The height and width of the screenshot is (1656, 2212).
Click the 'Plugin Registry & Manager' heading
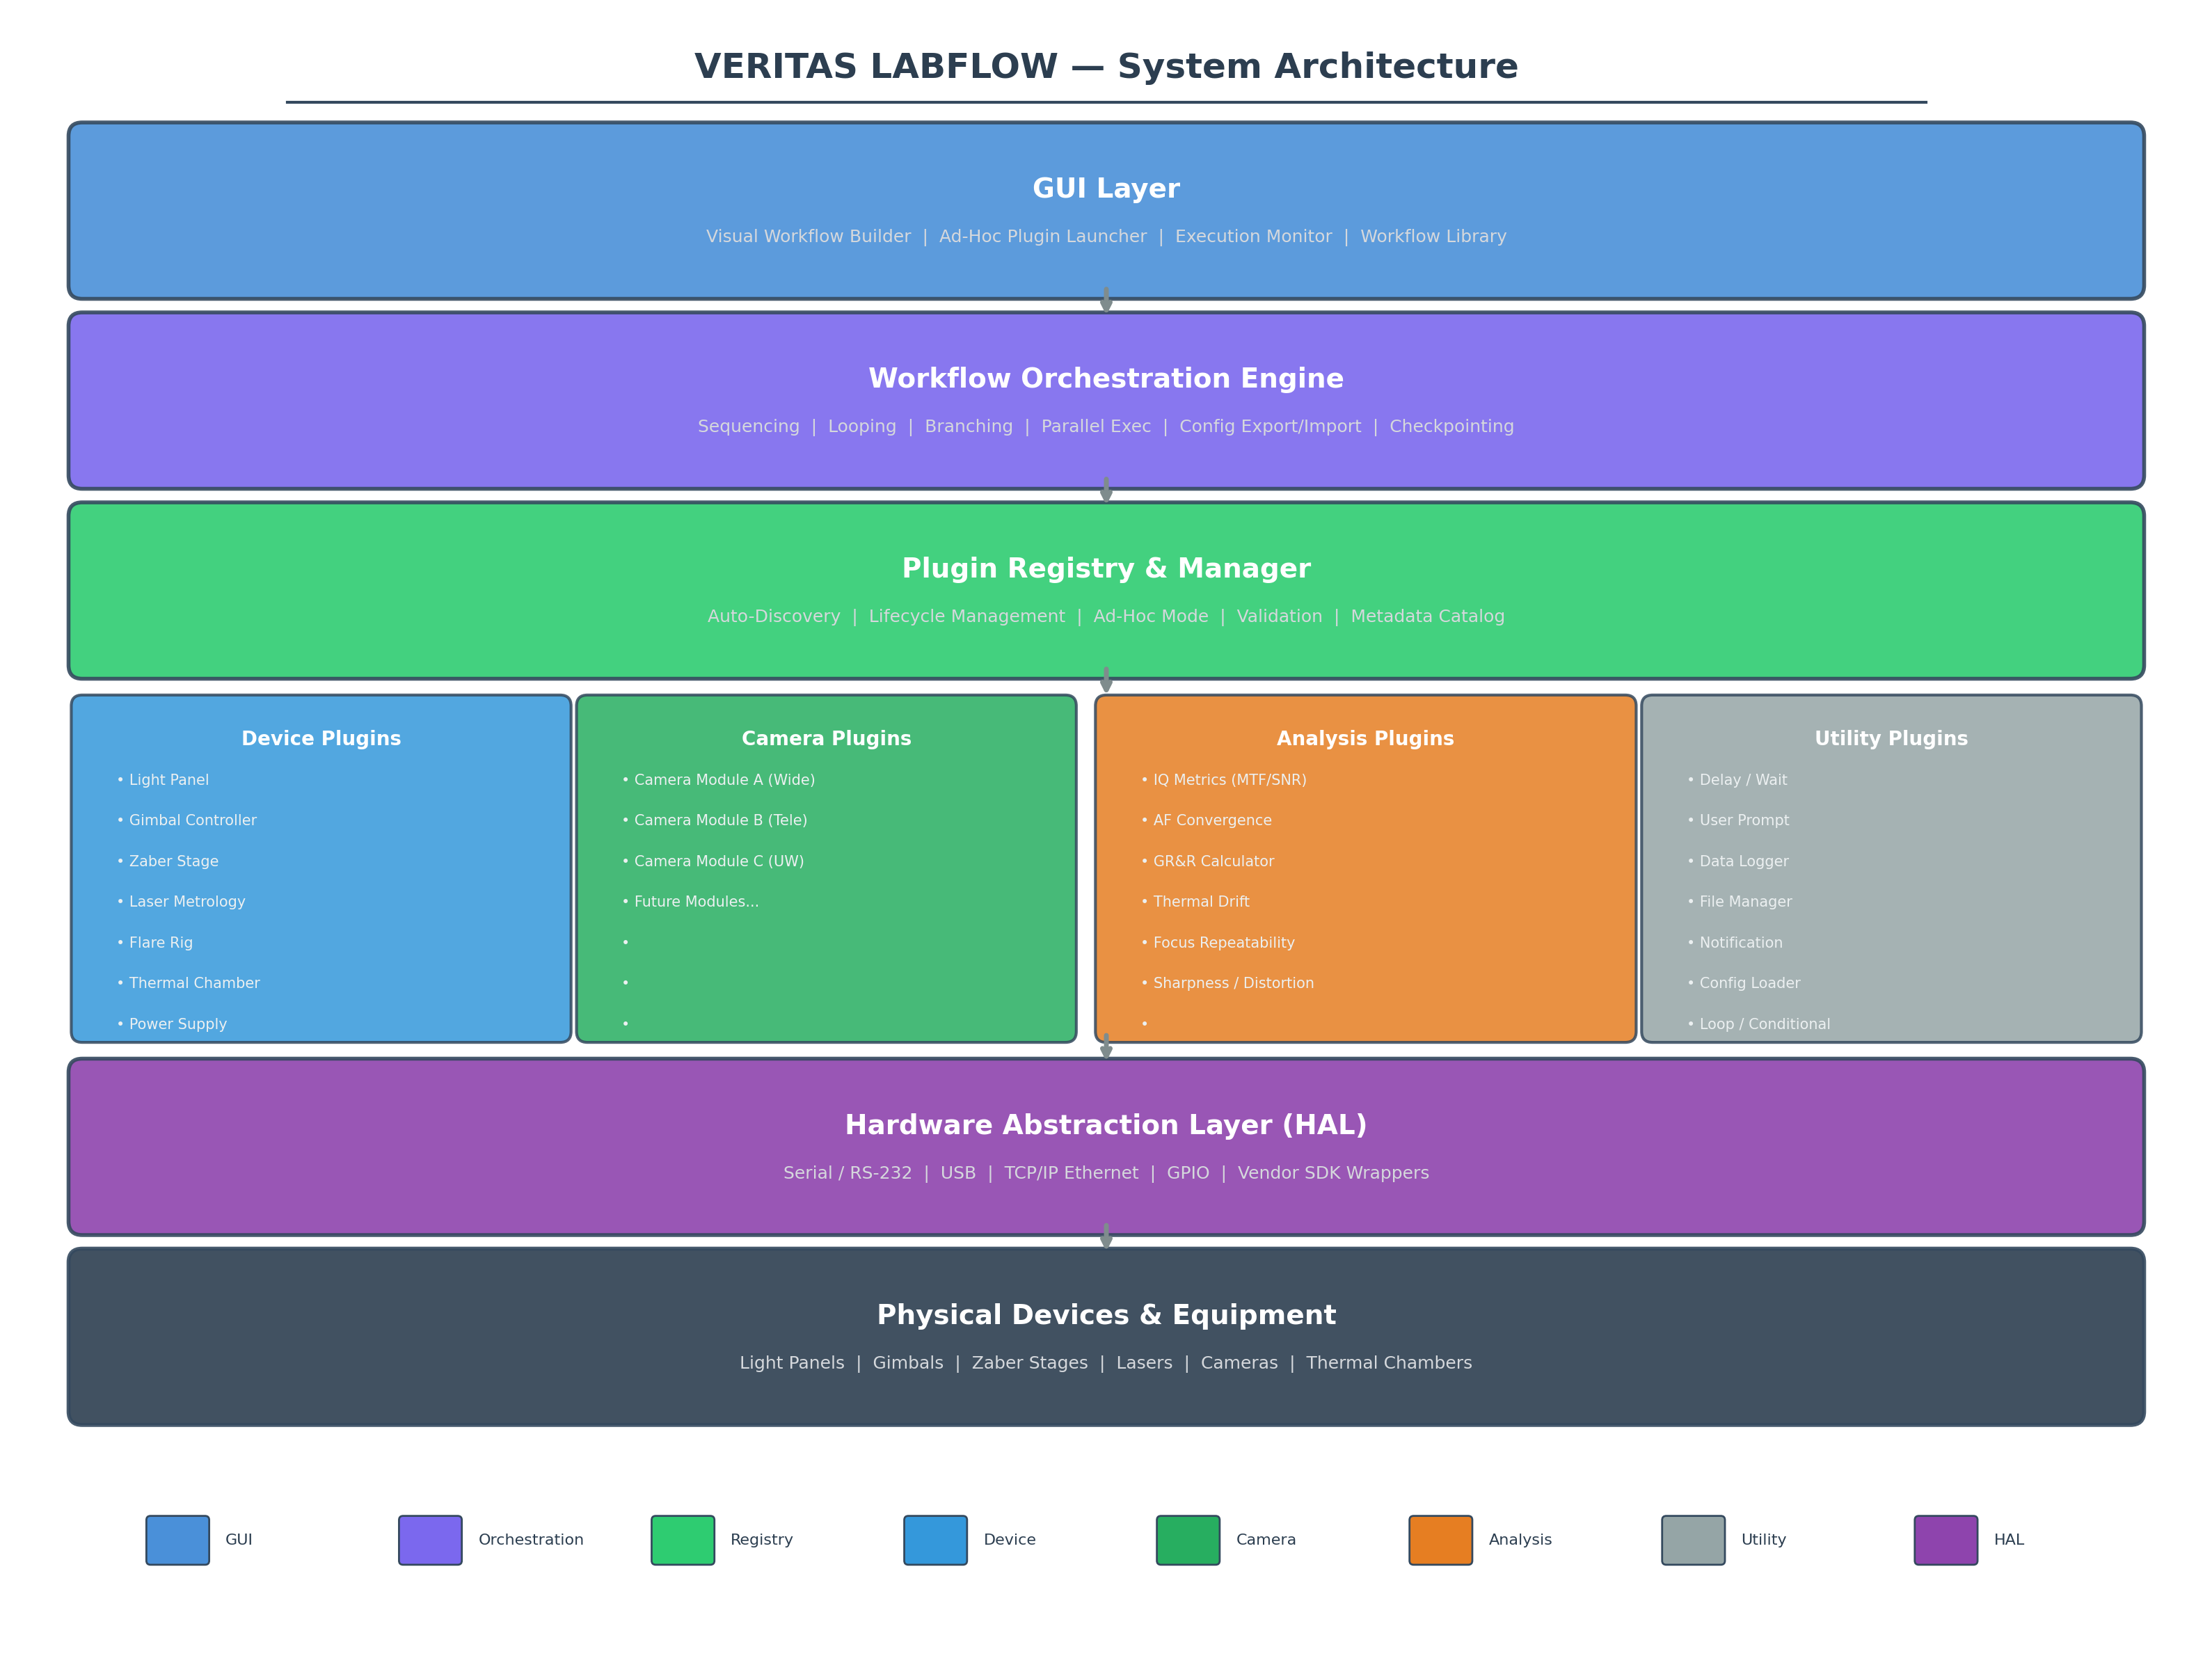point(1106,568)
